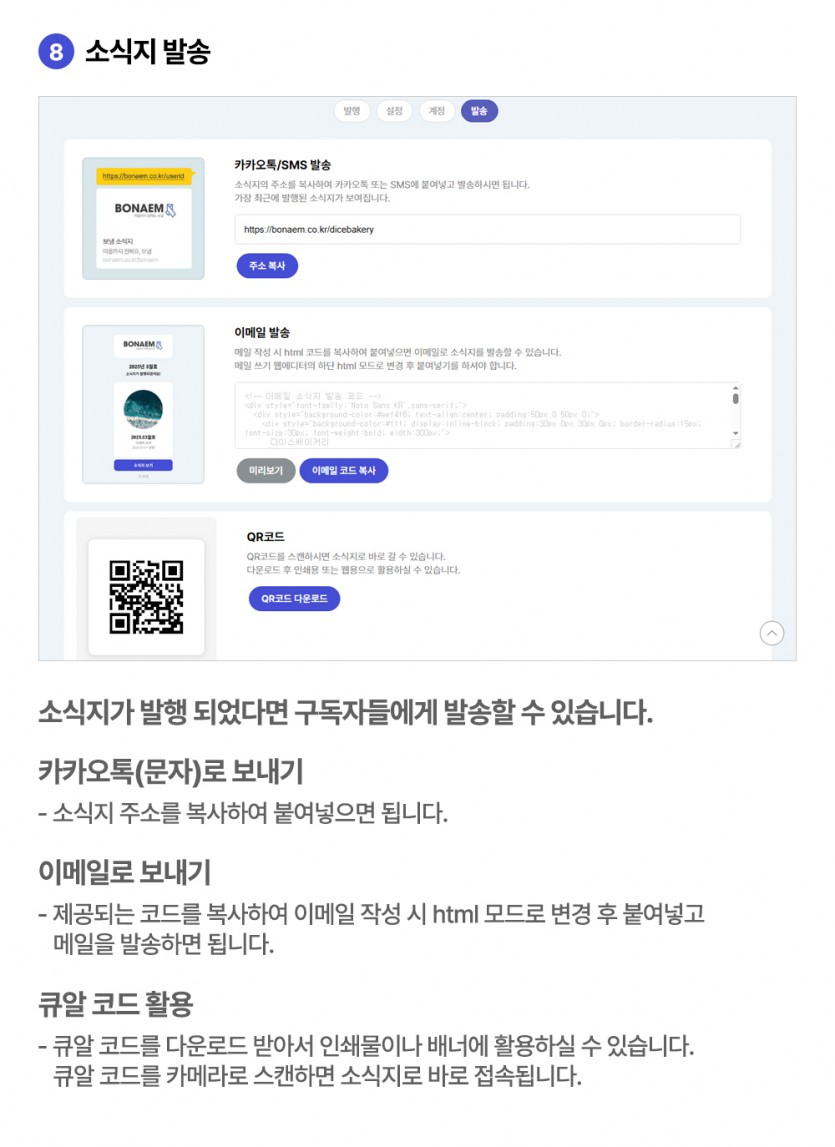Click the scroll-to-top arrow circle icon
This screenshot has height=1147, width=835.
click(772, 633)
